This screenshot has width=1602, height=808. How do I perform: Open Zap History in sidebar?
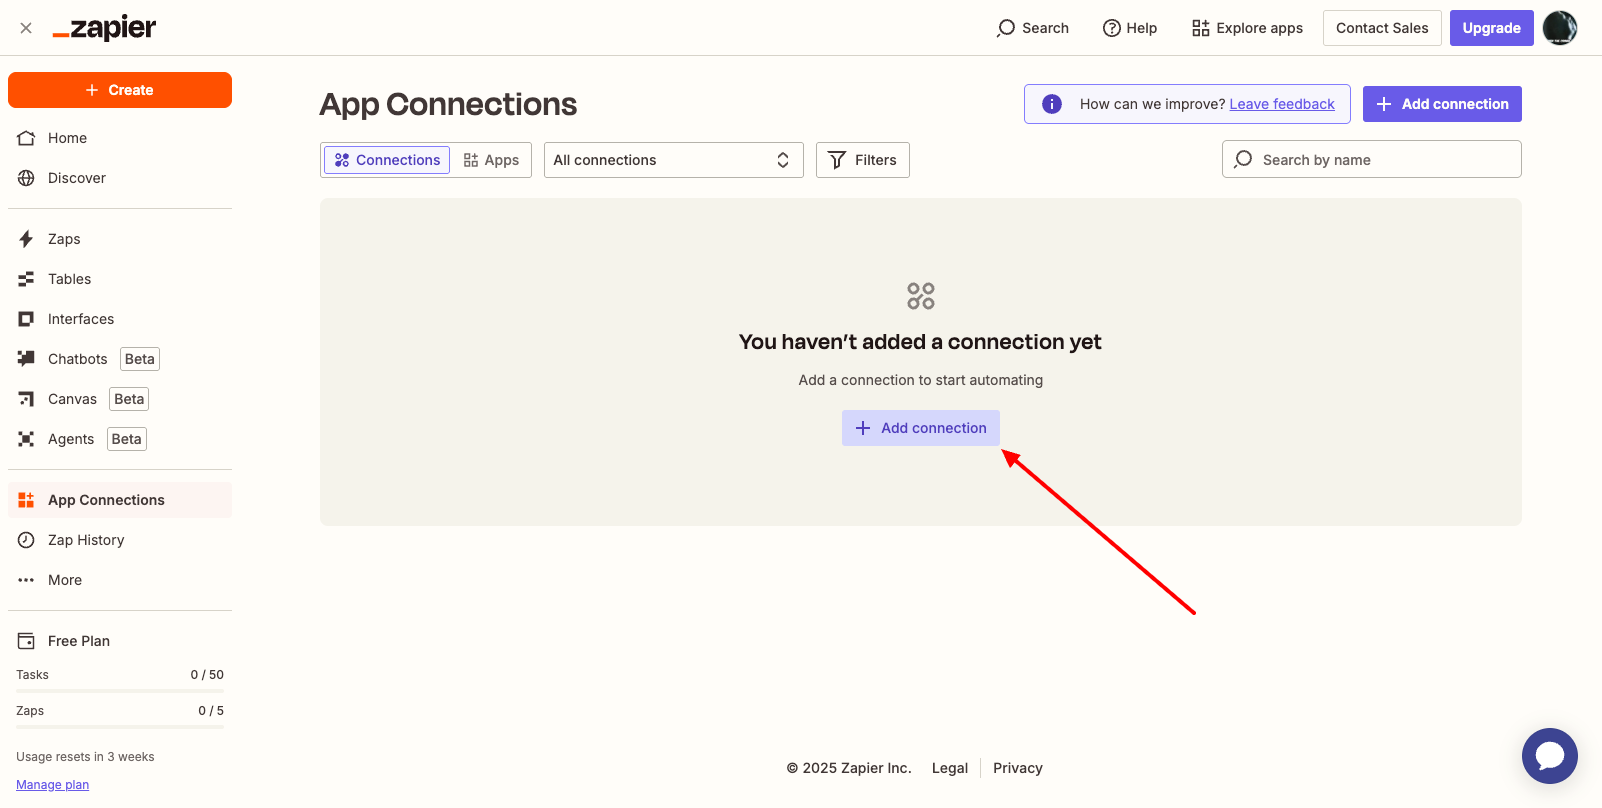(120, 540)
